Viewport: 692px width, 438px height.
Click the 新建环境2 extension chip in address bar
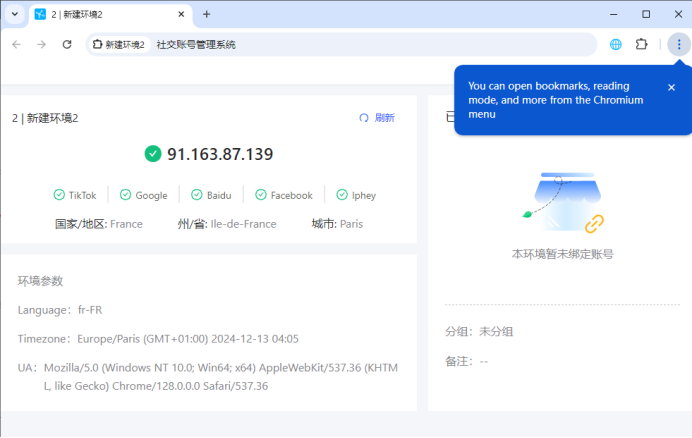[119, 45]
